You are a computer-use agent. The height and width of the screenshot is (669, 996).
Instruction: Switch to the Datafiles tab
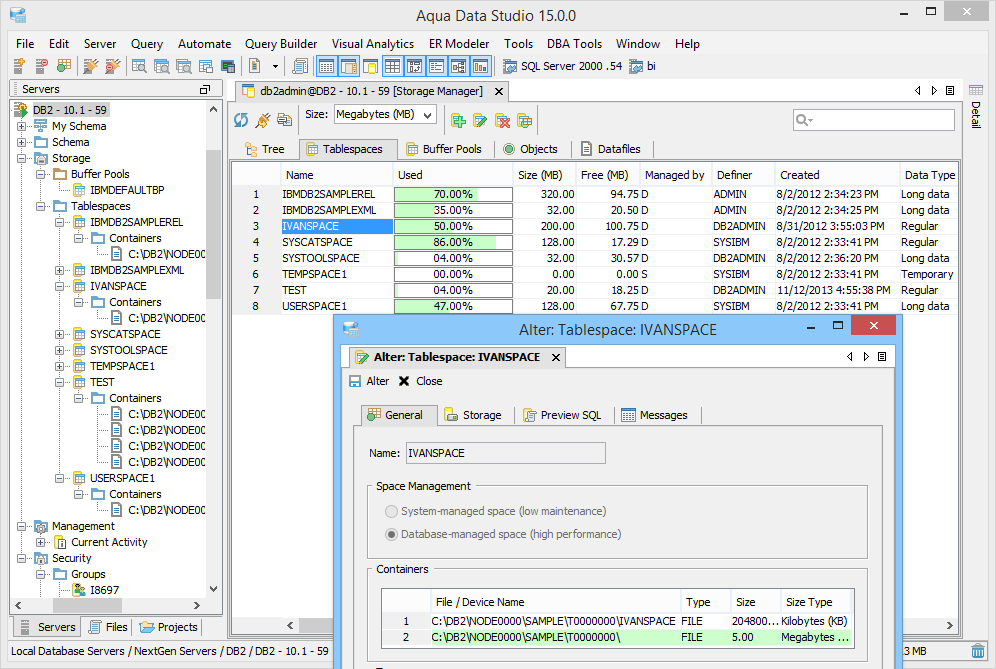click(611, 149)
